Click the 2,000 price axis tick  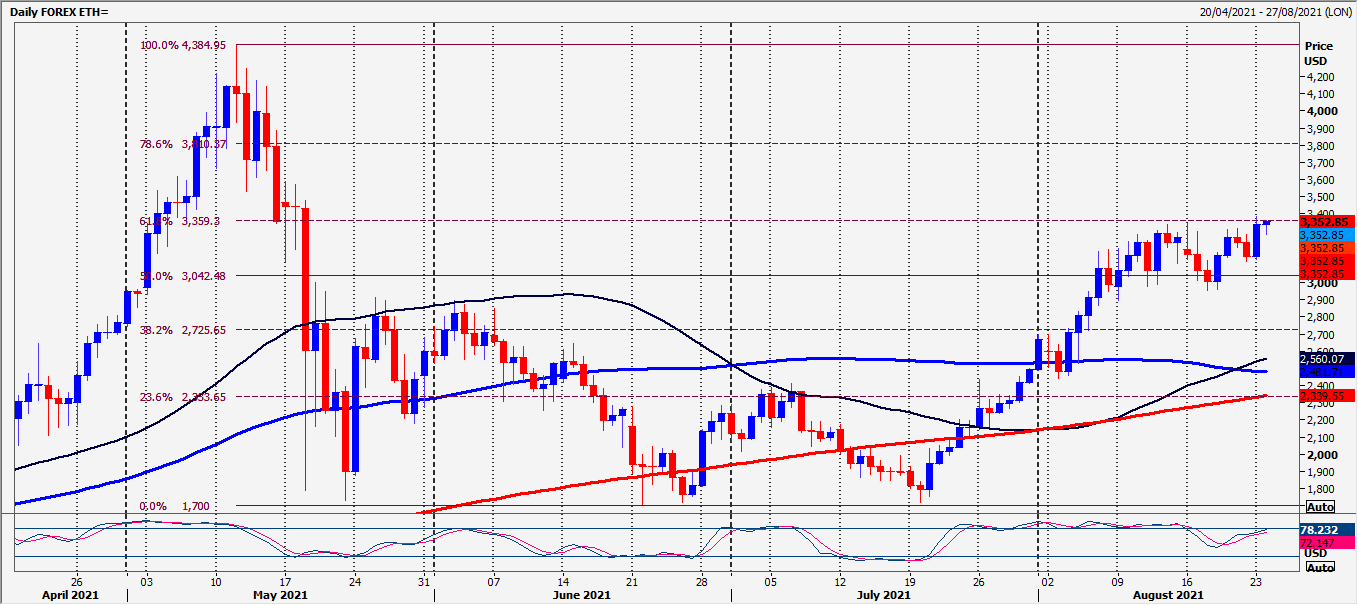(x=1321, y=455)
